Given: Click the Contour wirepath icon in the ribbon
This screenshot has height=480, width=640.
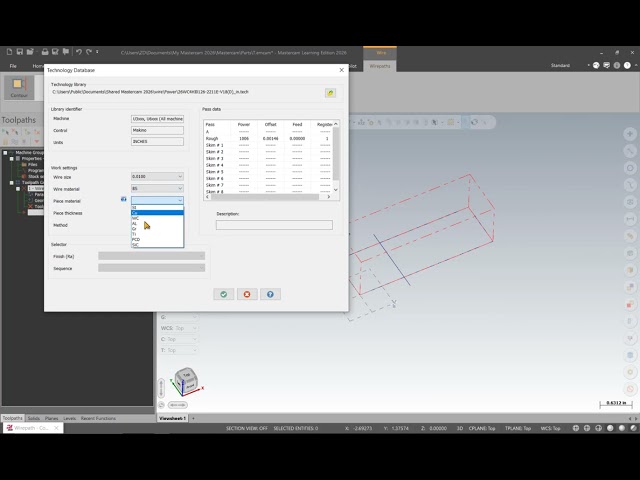Looking at the screenshot, I should point(19,87).
